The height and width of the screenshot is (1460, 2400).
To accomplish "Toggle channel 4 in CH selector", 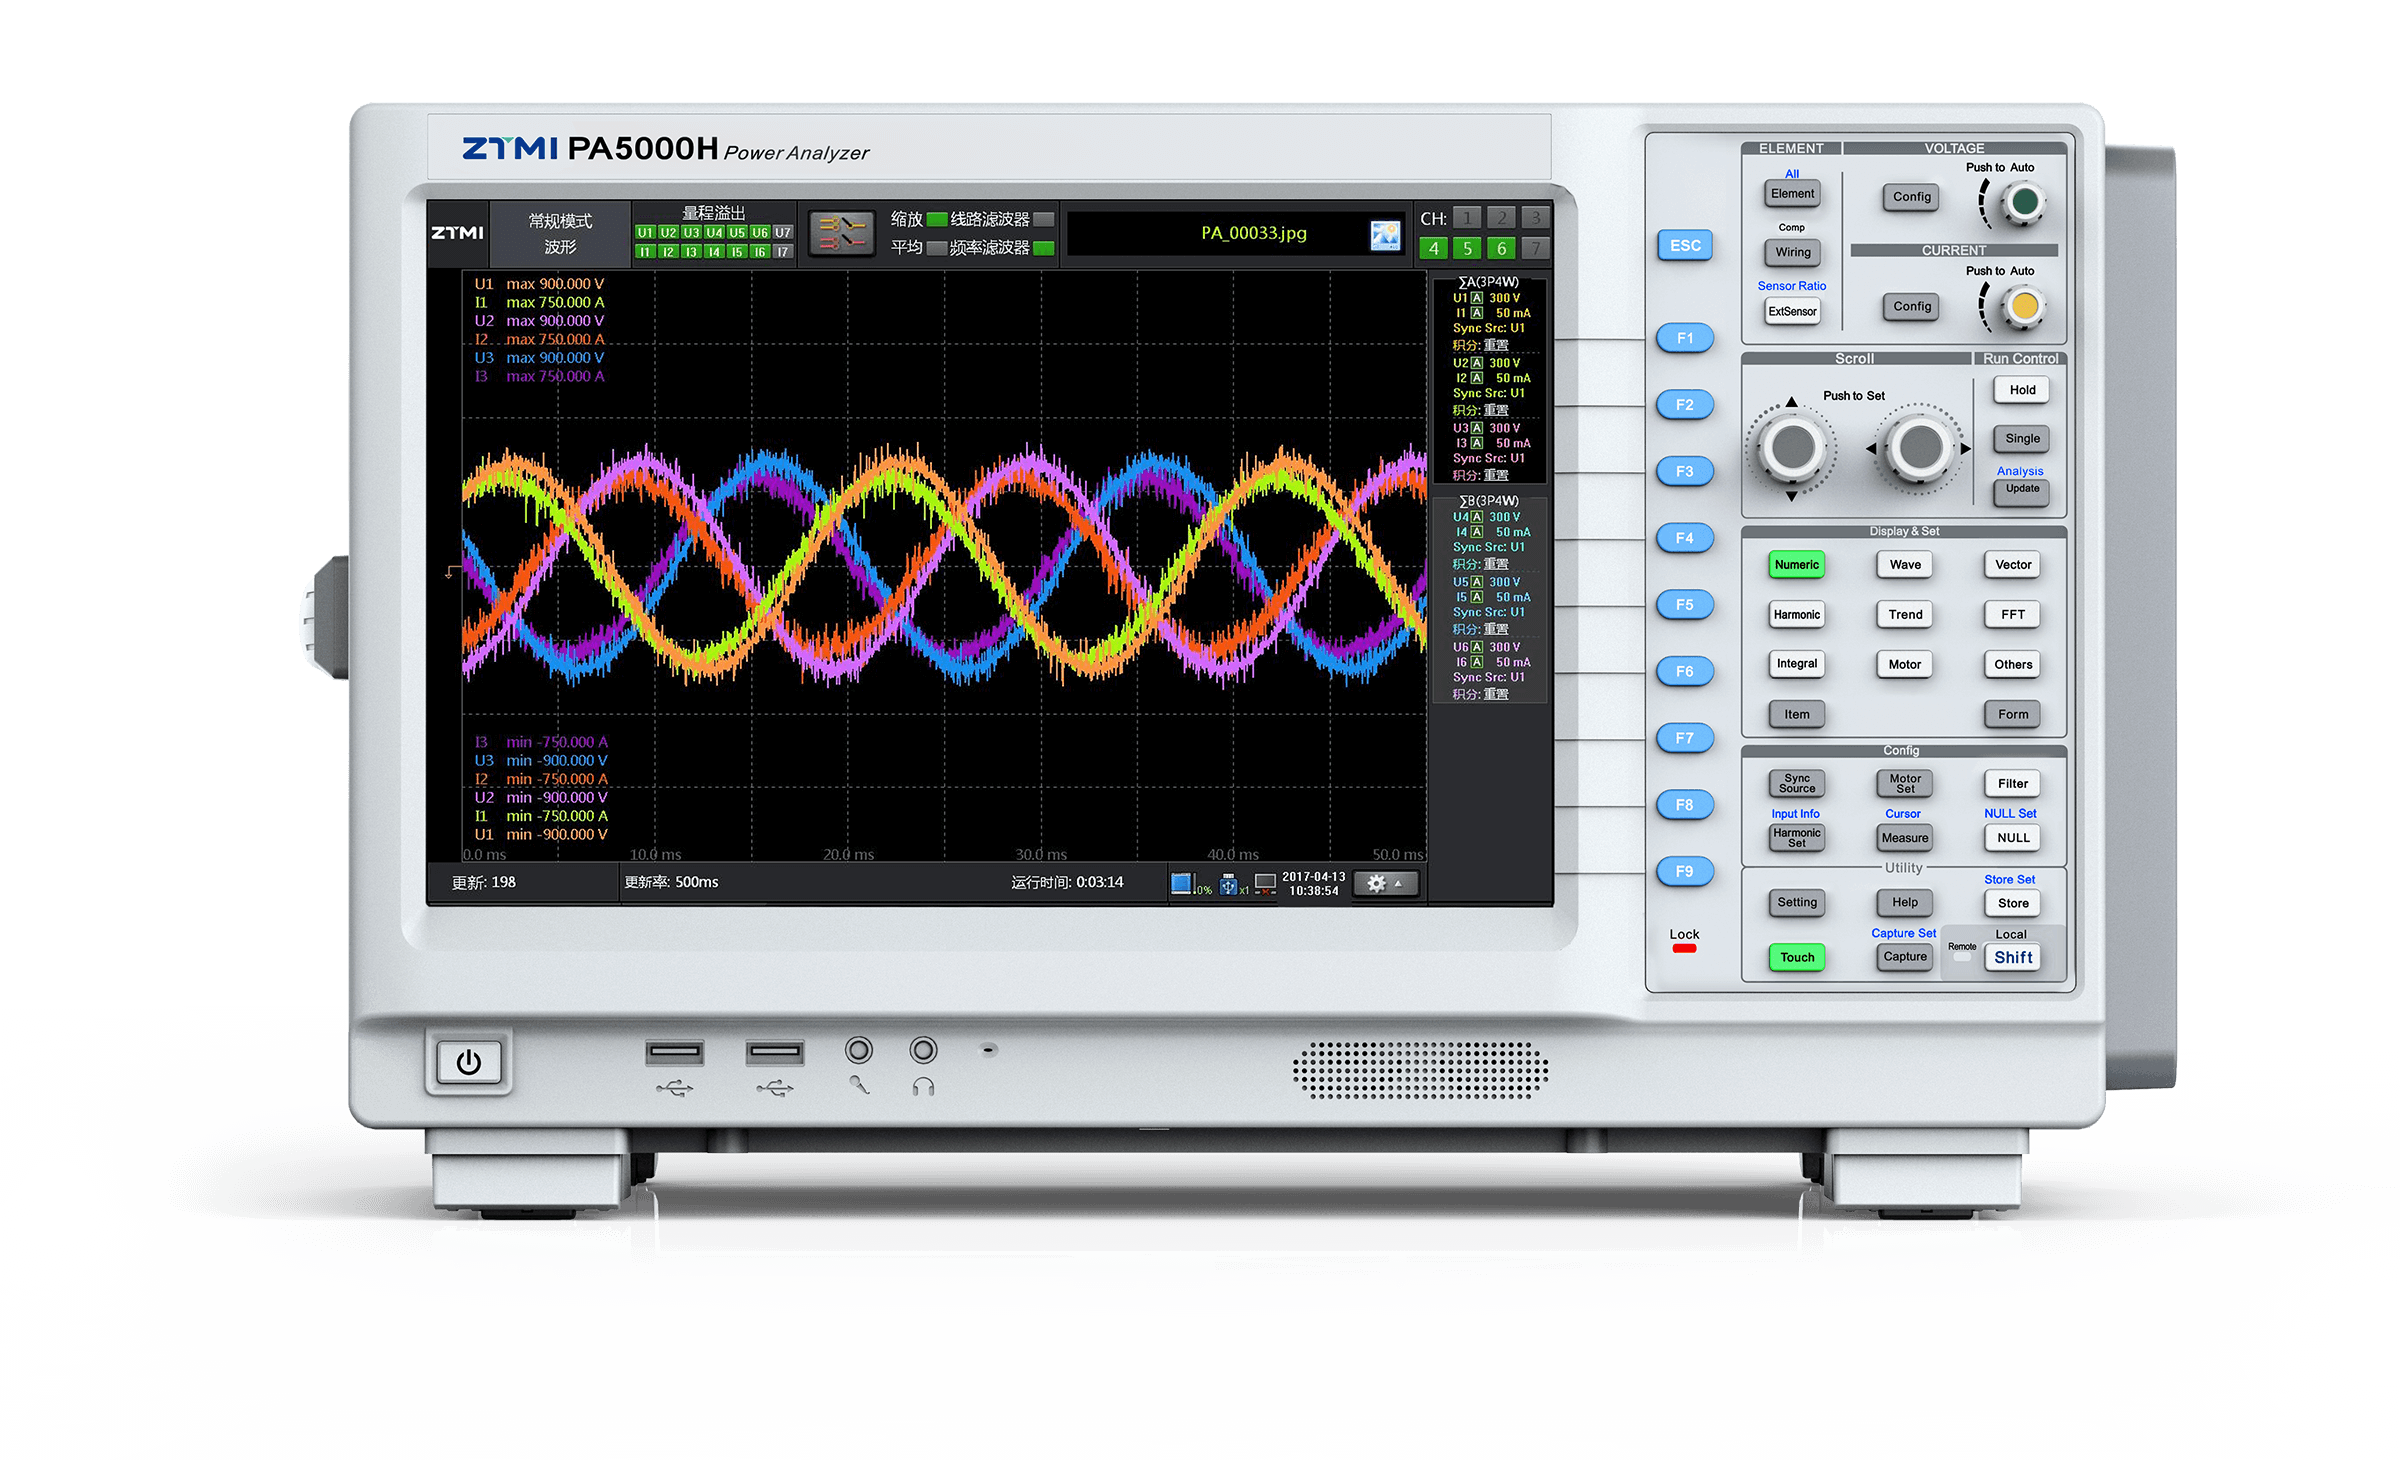I will [x=1434, y=248].
